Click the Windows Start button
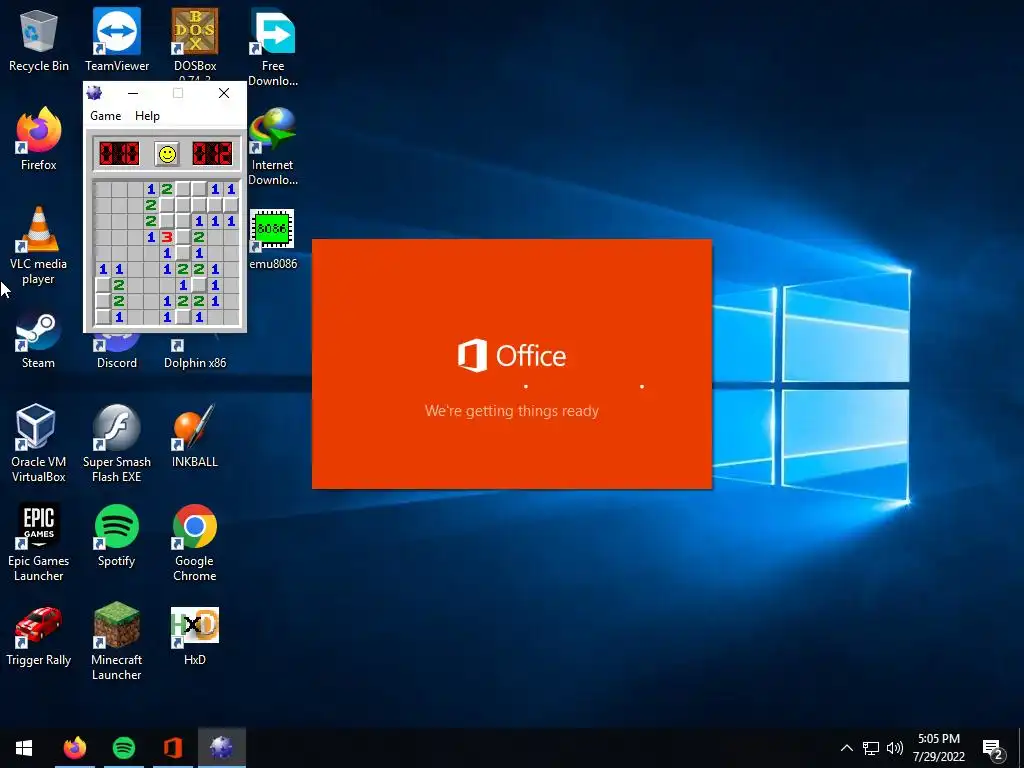 [x=24, y=748]
